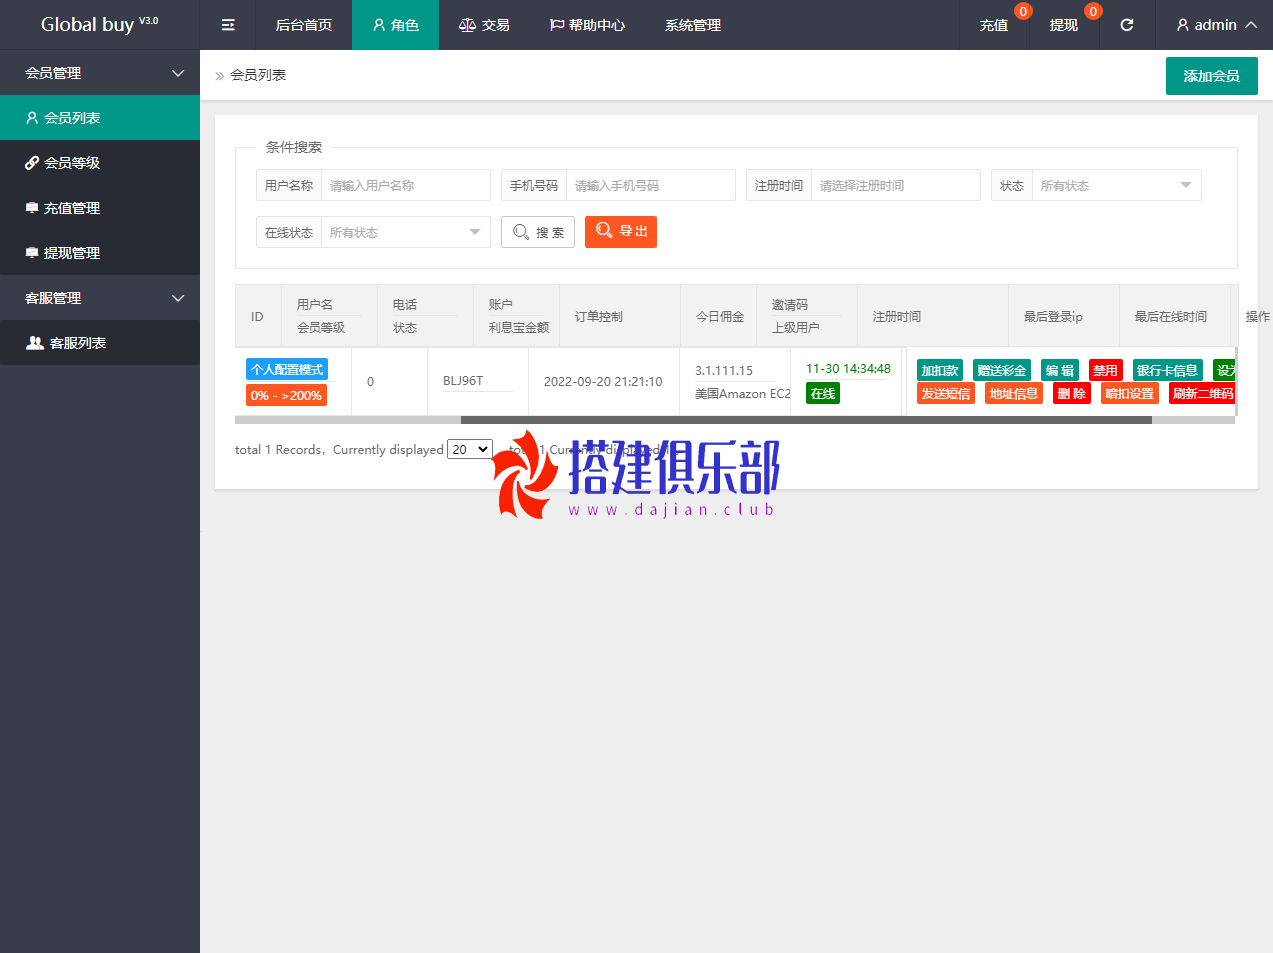Click the invite code BLJ96T cell
This screenshot has width=1273, height=953.
click(x=463, y=381)
